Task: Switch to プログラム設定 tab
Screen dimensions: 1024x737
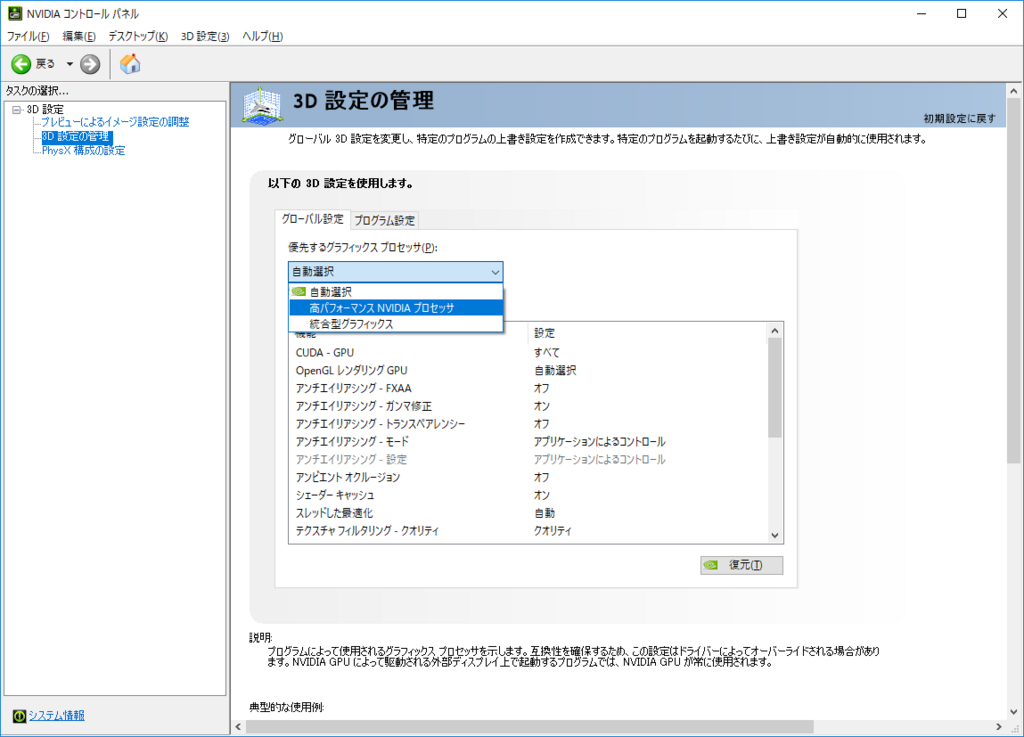Action: (385, 221)
